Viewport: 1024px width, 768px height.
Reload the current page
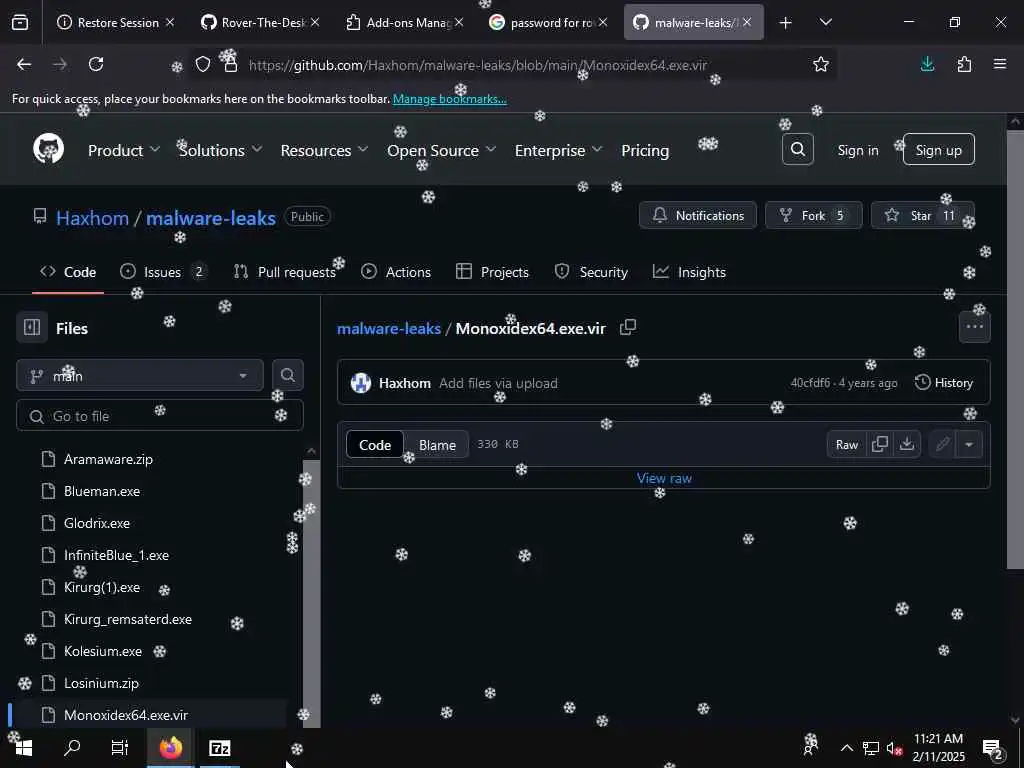[x=96, y=64]
